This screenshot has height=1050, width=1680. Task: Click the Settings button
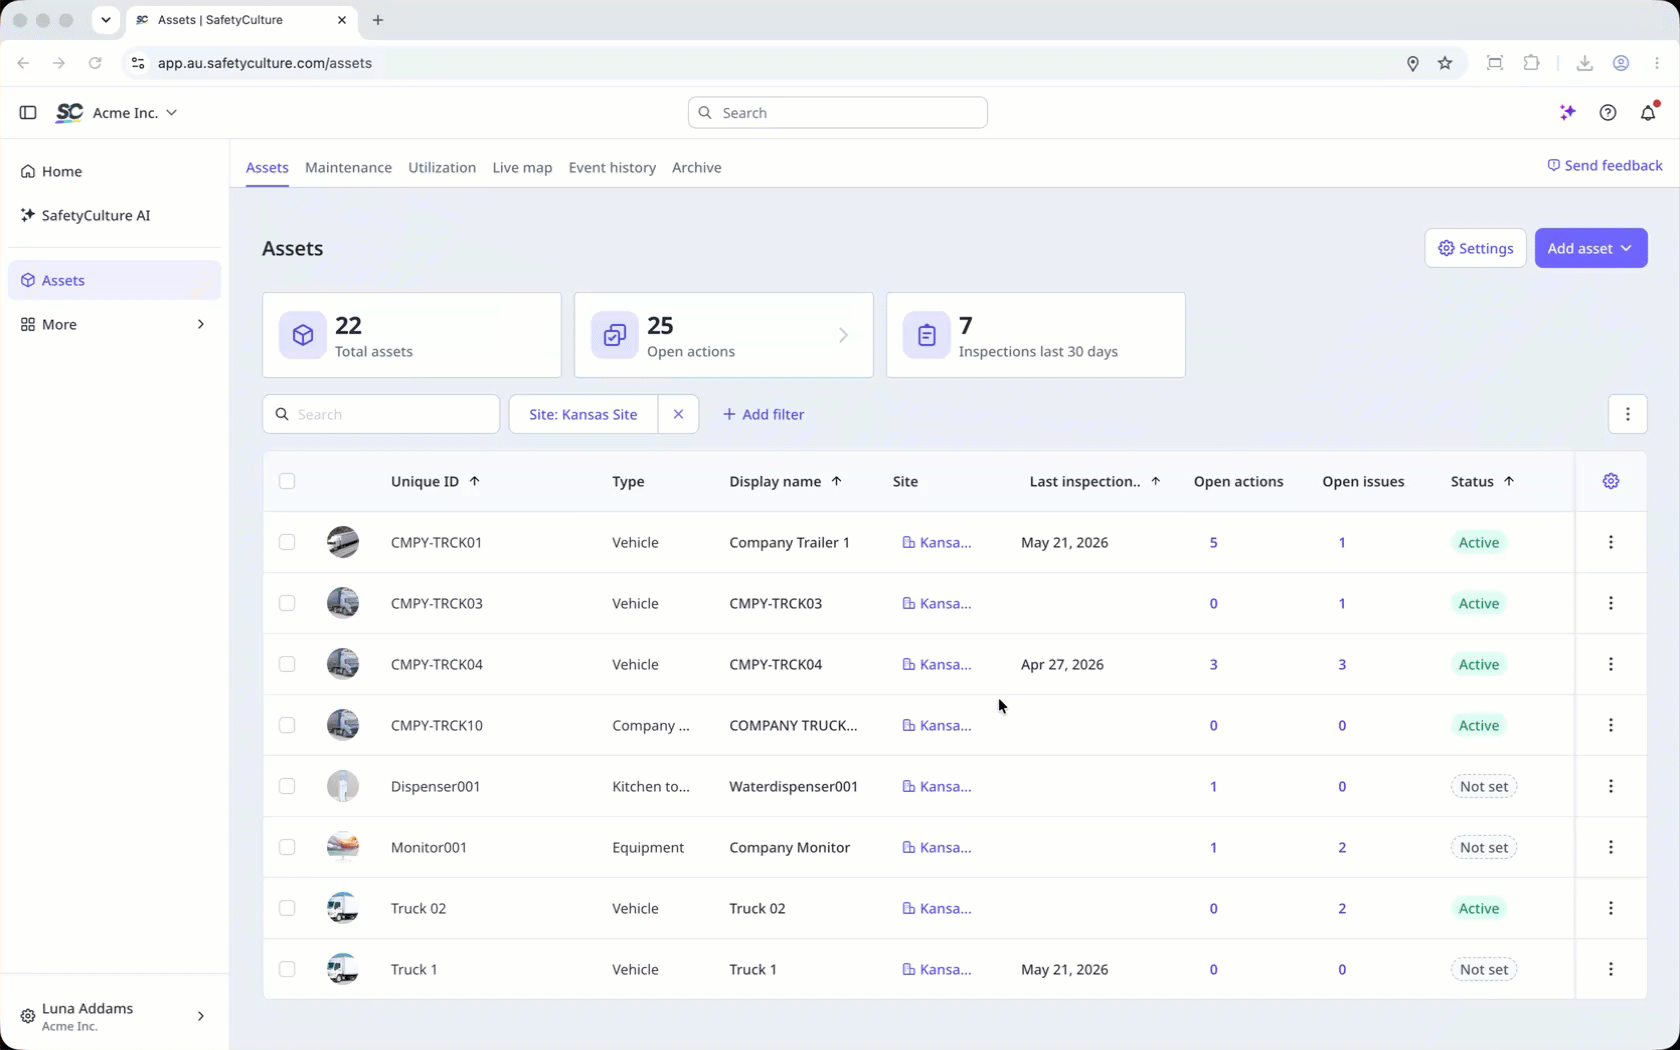pyautogui.click(x=1475, y=248)
